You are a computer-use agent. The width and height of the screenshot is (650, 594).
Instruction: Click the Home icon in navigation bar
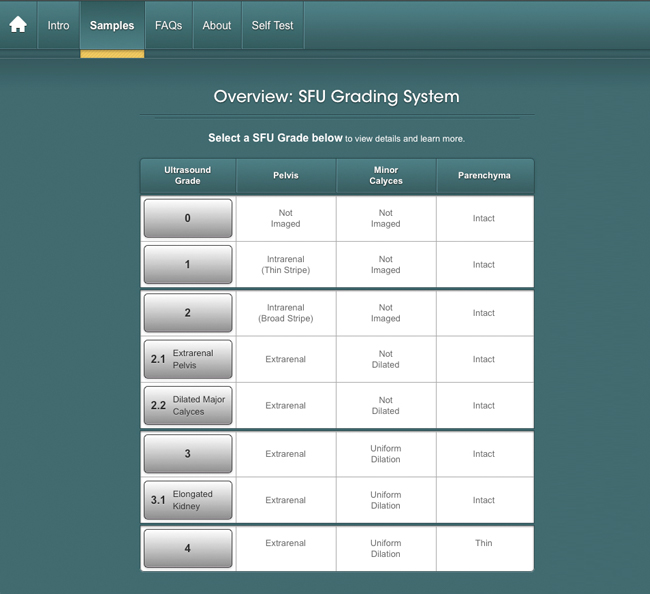click(18, 25)
